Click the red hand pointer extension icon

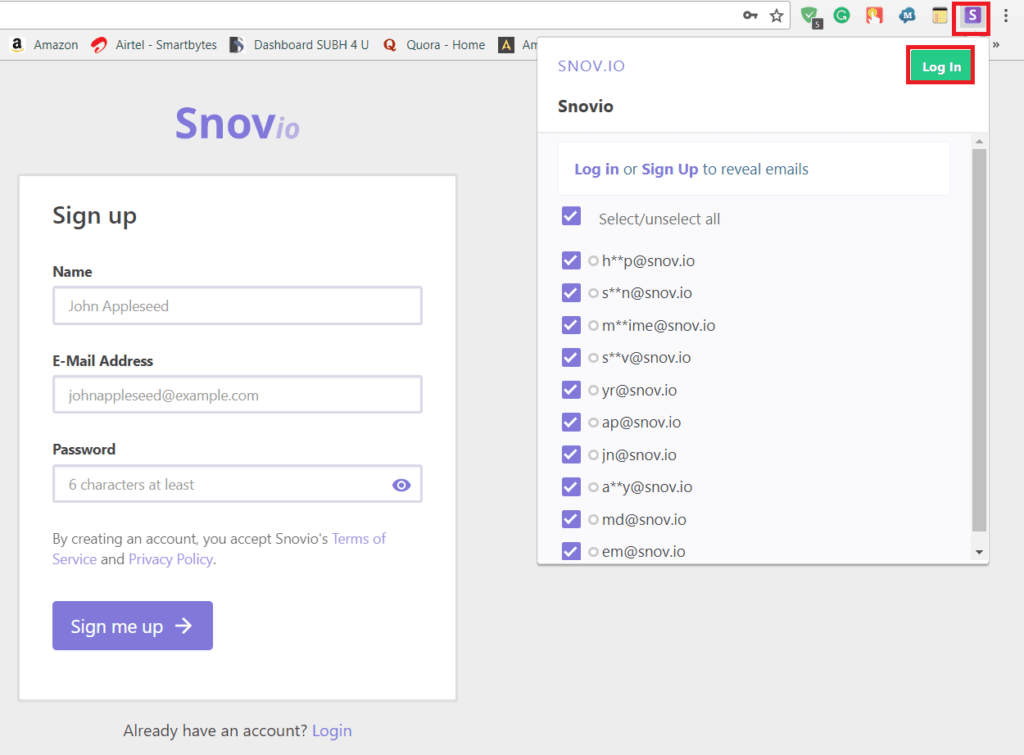[x=874, y=16]
